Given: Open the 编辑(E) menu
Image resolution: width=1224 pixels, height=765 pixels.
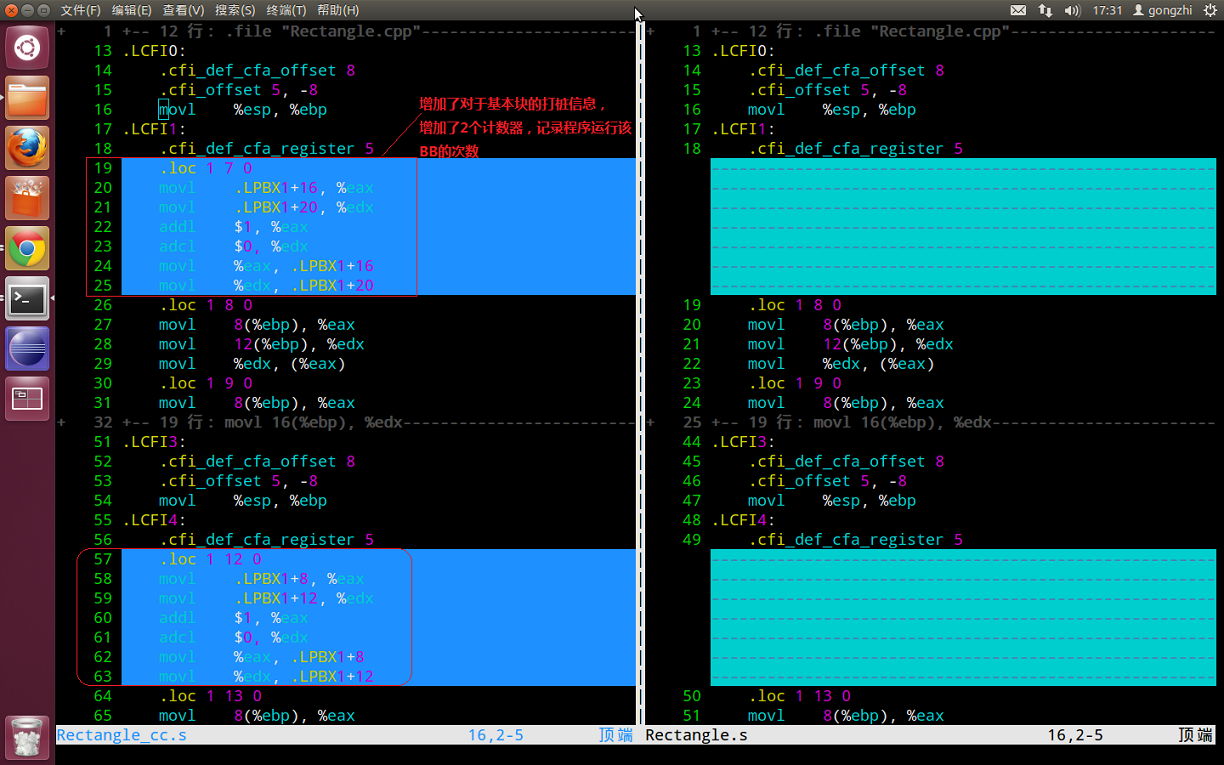Looking at the screenshot, I should click(x=132, y=10).
